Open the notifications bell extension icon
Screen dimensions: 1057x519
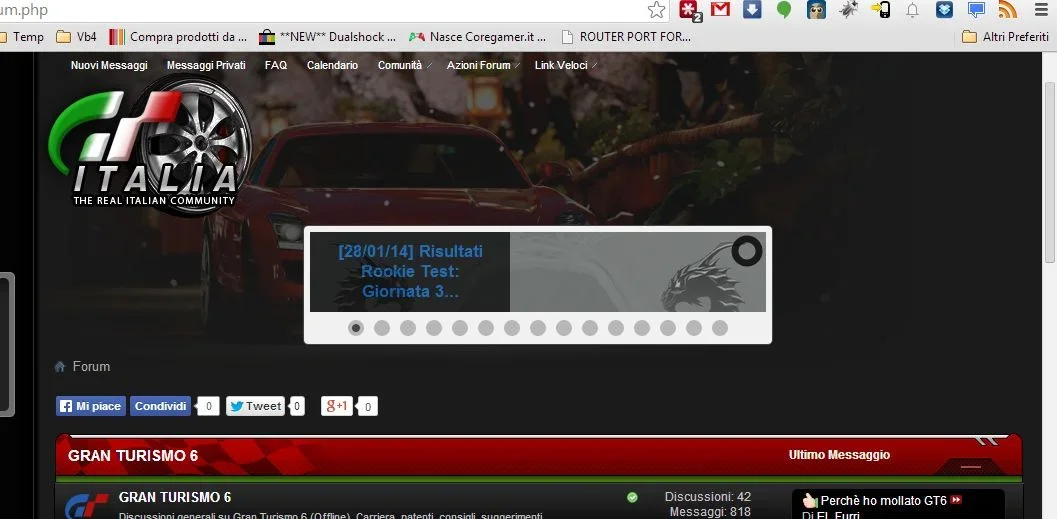coord(912,10)
